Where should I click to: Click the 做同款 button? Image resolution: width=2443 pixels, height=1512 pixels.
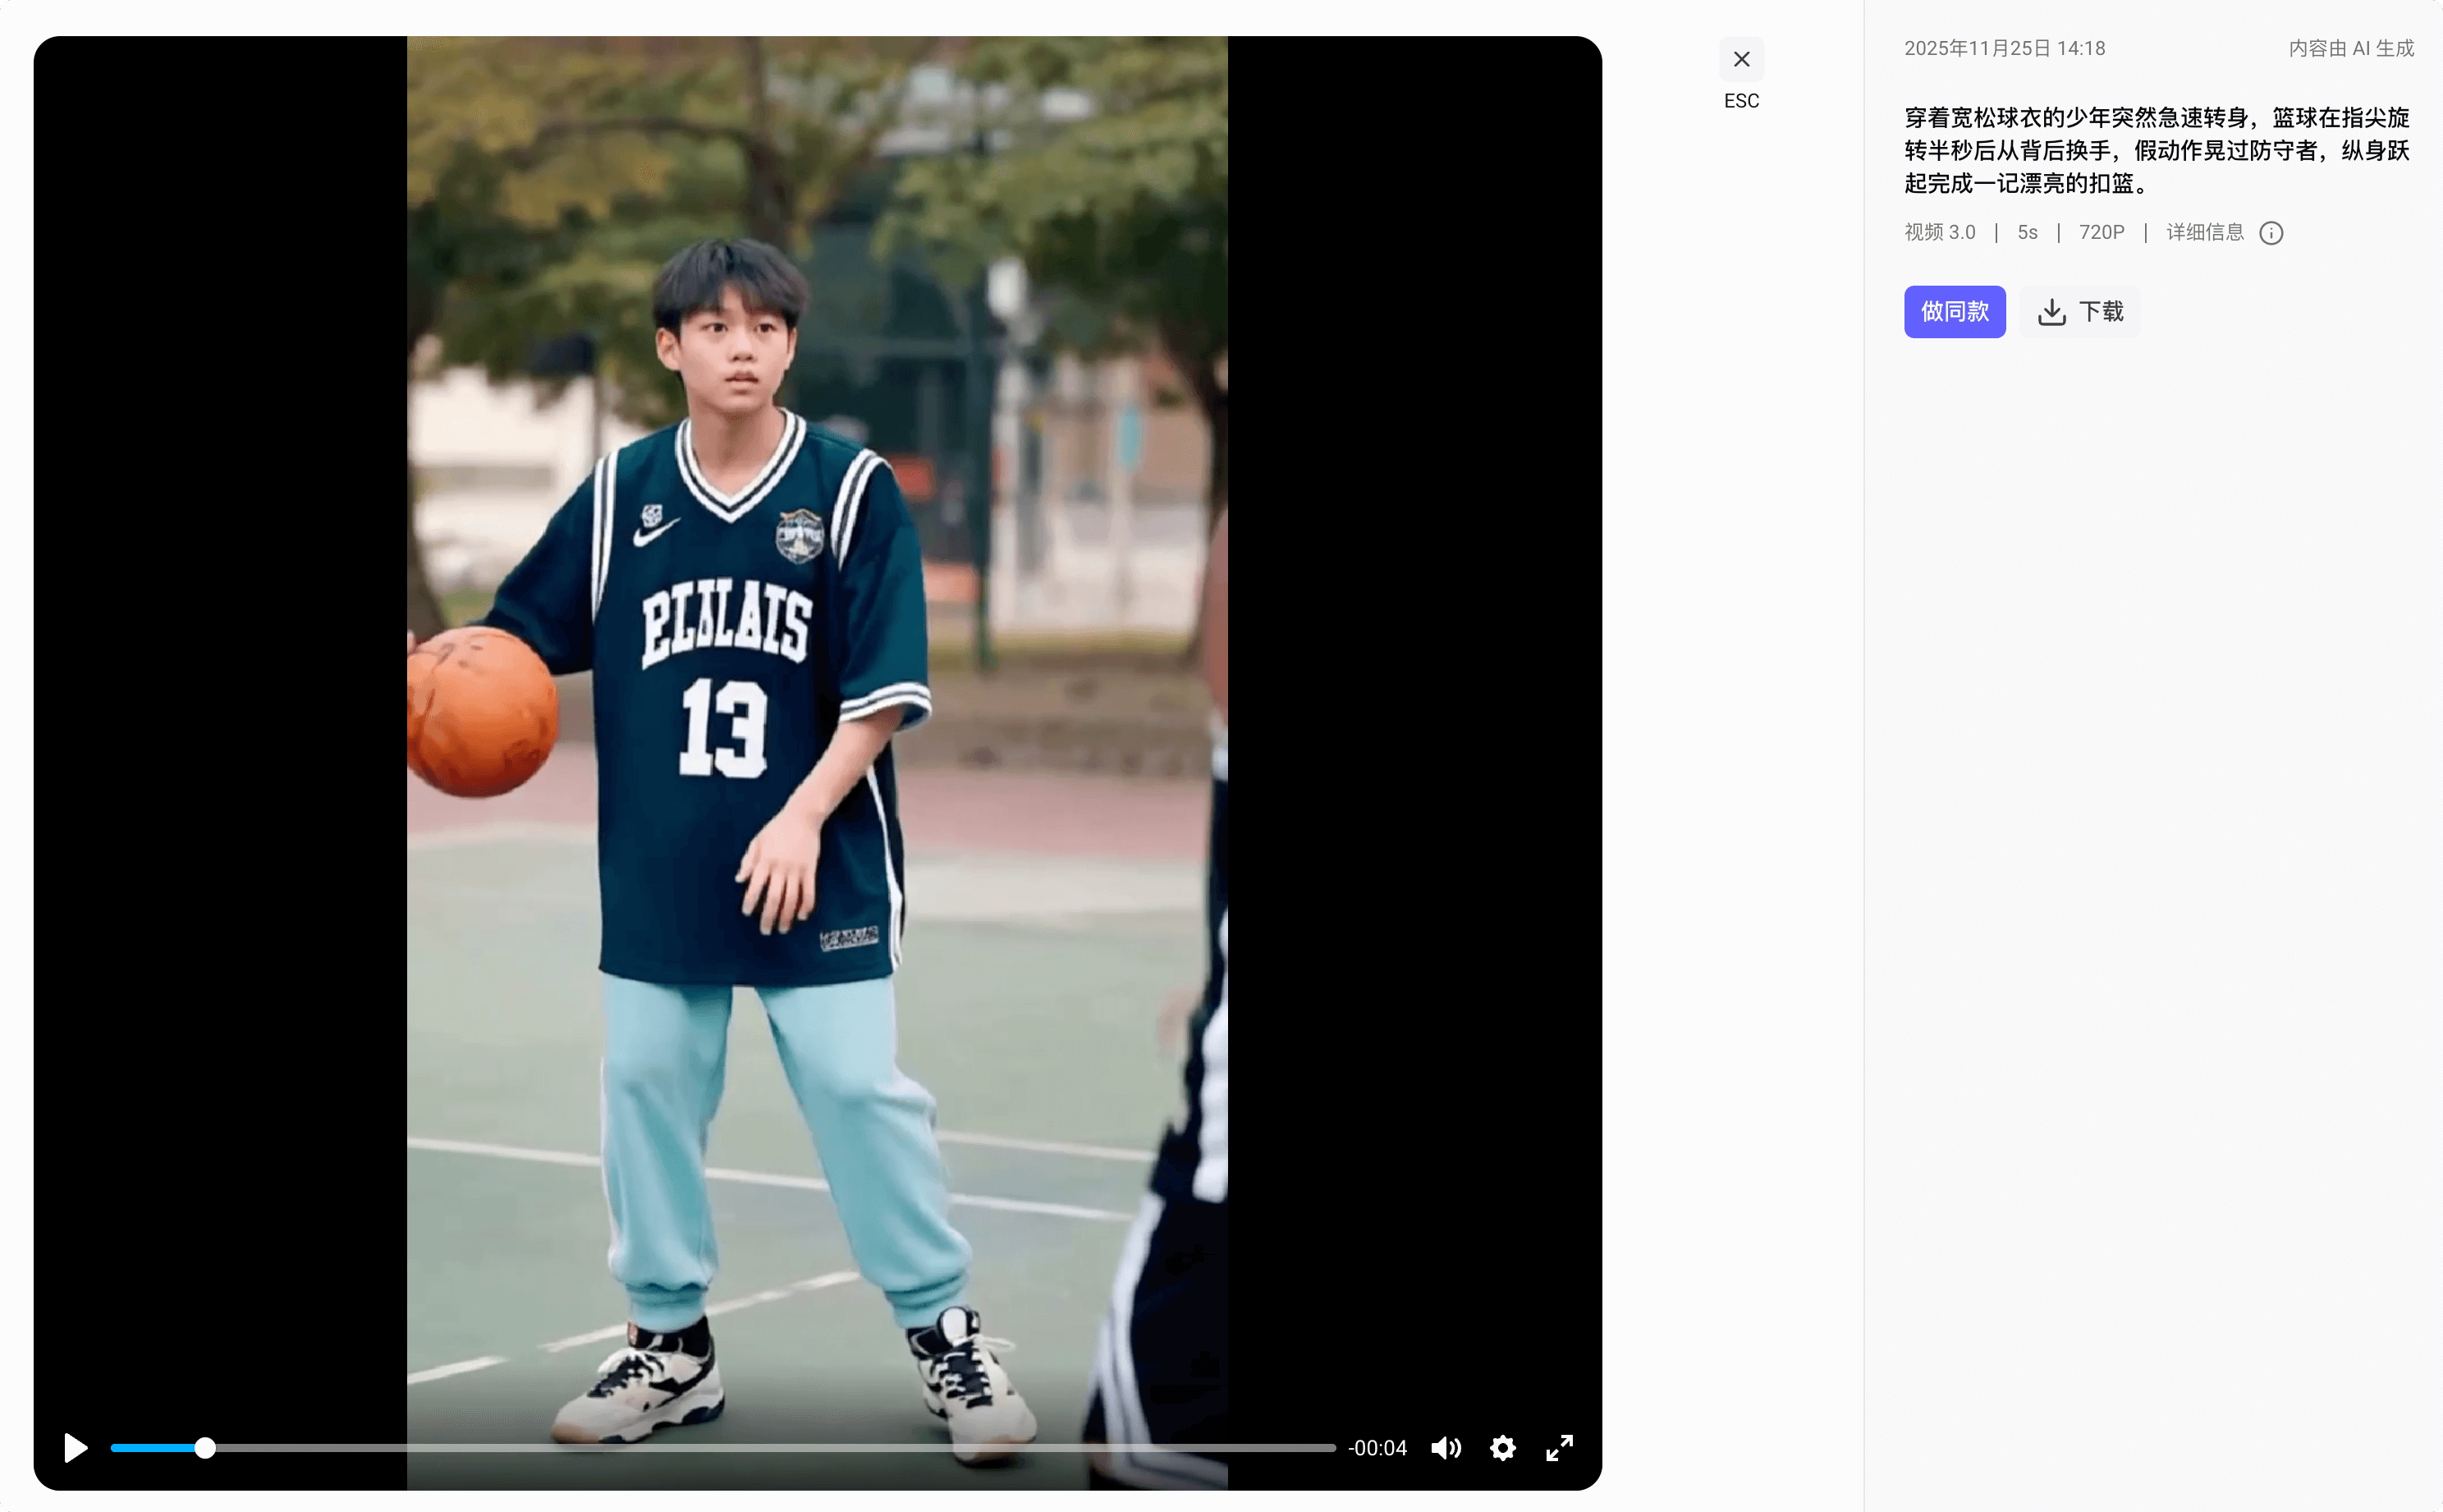[1954, 311]
